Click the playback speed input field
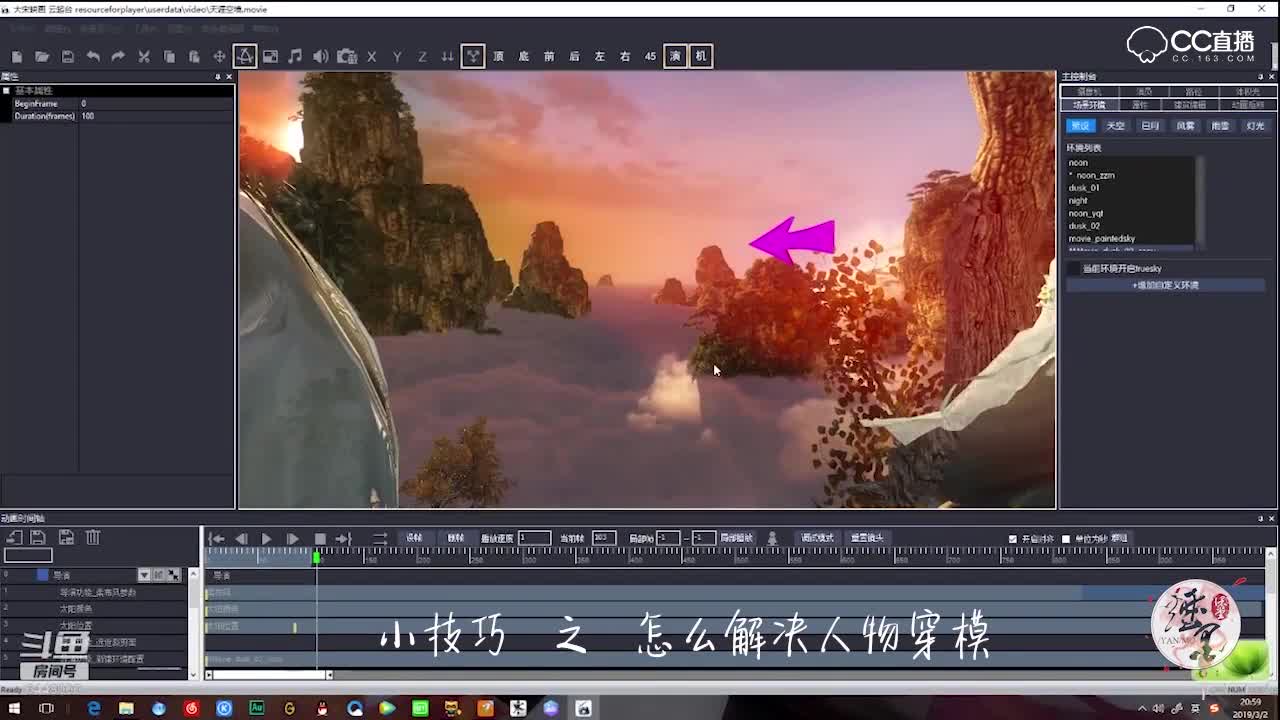The width and height of the screenshot is (1280, 720). click(x=534, y=538)
